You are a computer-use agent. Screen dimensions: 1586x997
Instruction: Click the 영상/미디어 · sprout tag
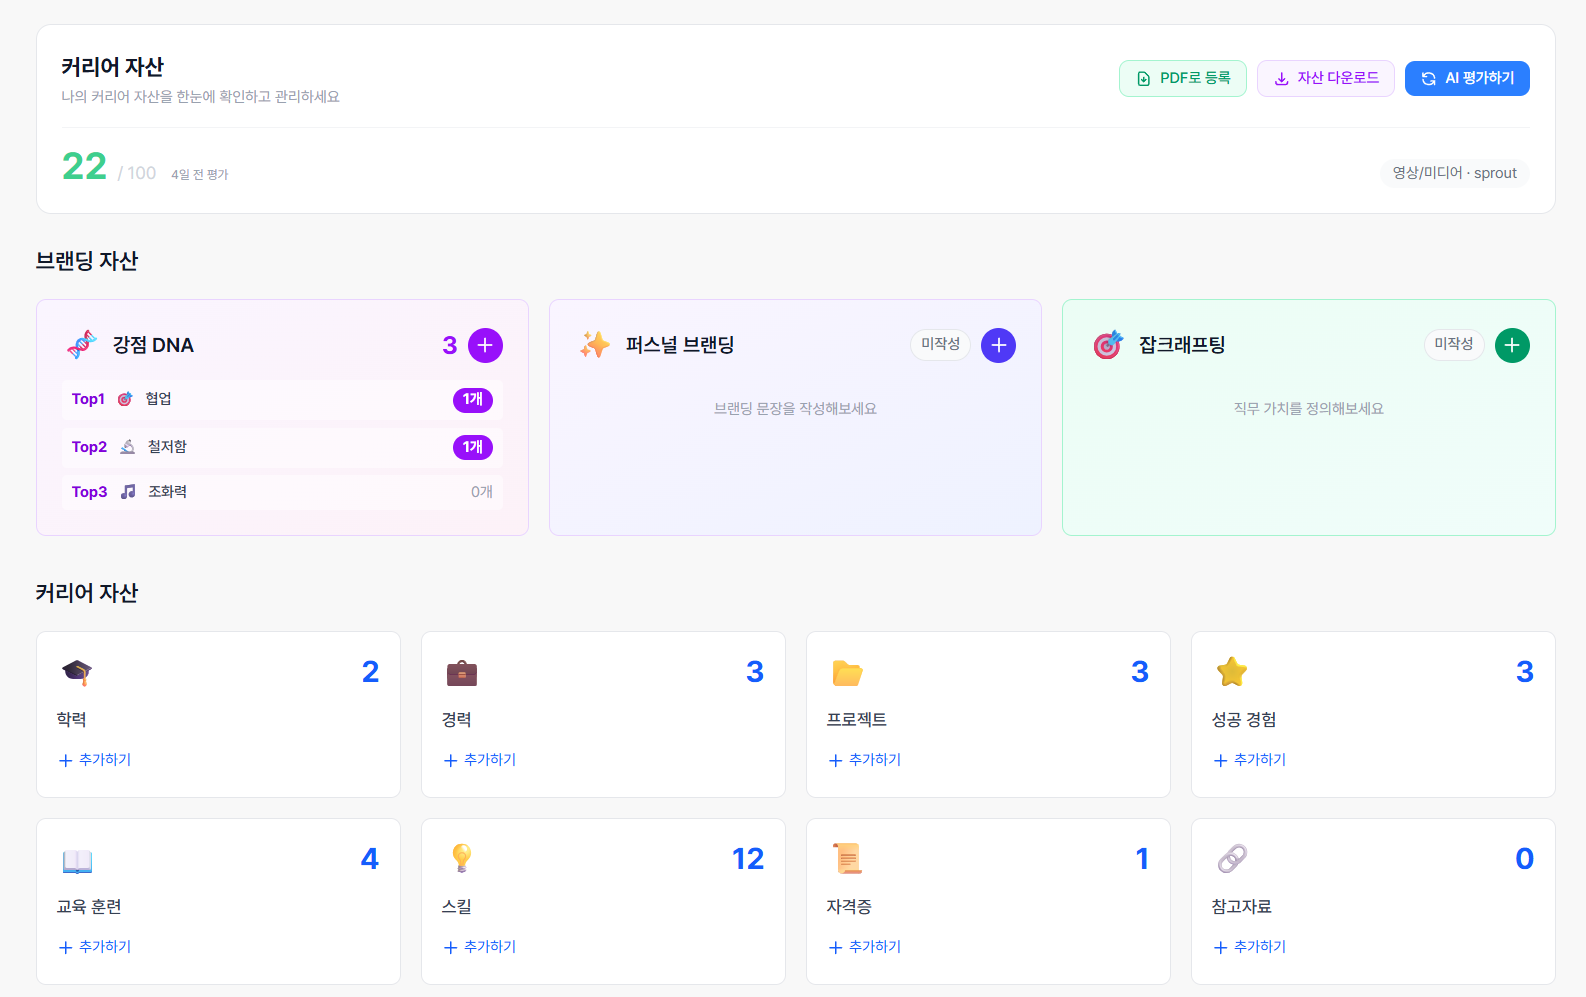pos(1455,173)
